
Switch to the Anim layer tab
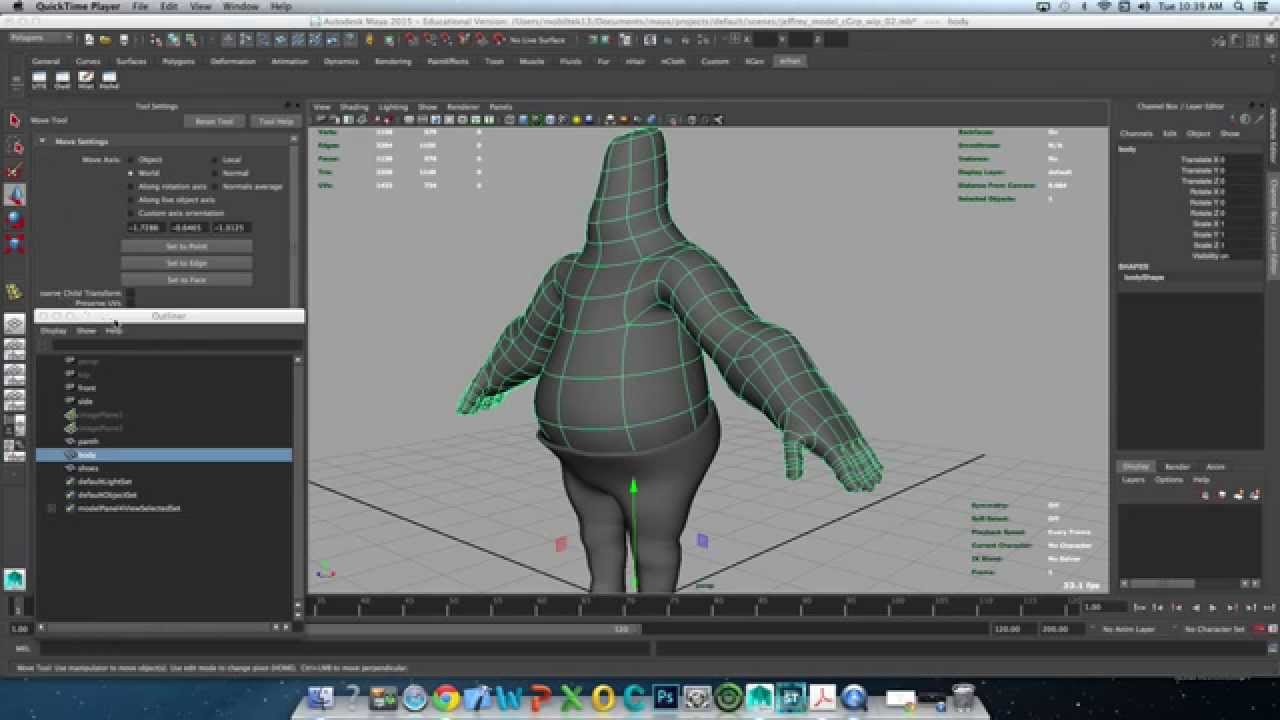[x=1215, y=466]
